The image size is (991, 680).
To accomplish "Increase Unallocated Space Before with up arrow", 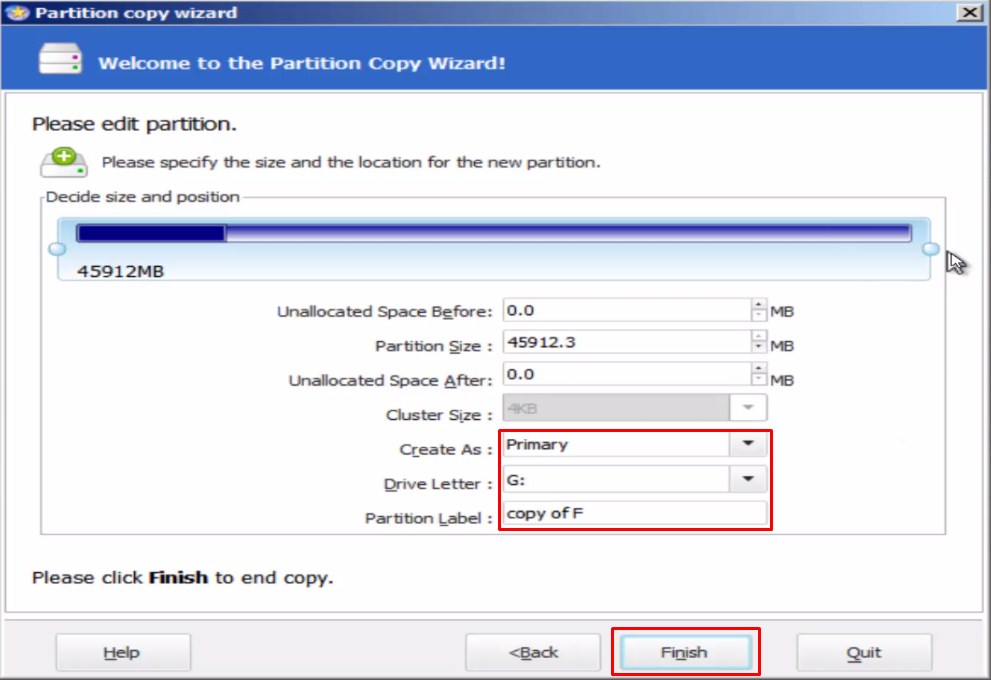I will click(x=758, y=305).
